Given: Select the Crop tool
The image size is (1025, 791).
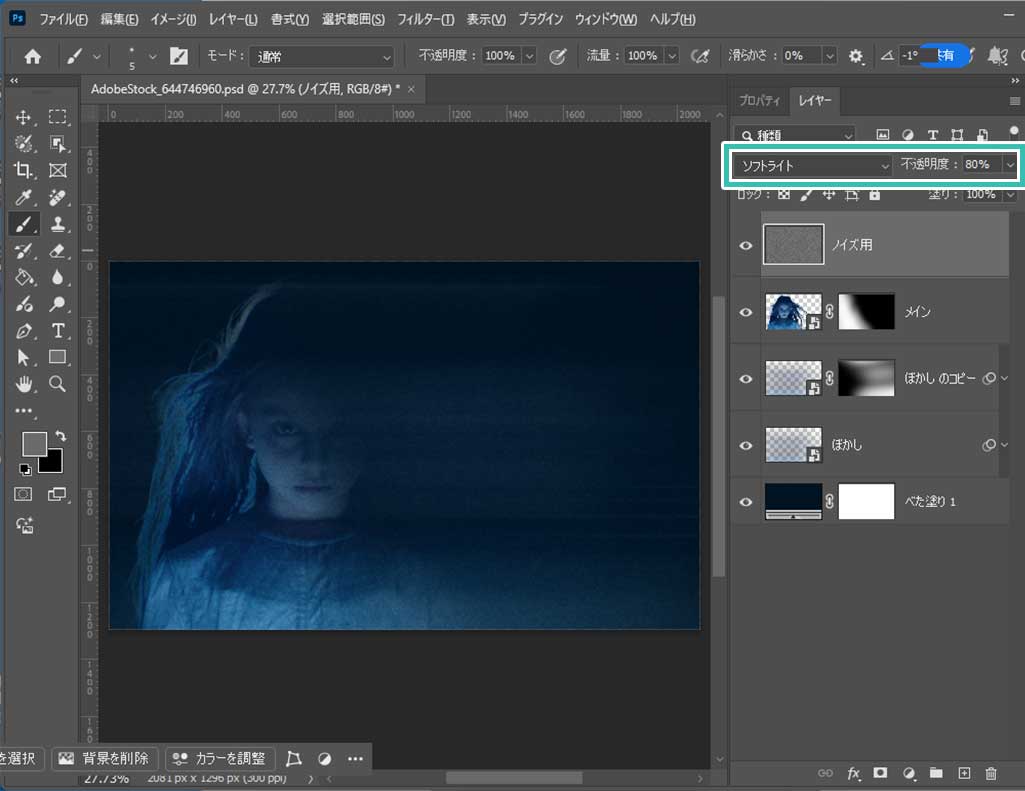Looking at the screenshot, I should (24, 170).
